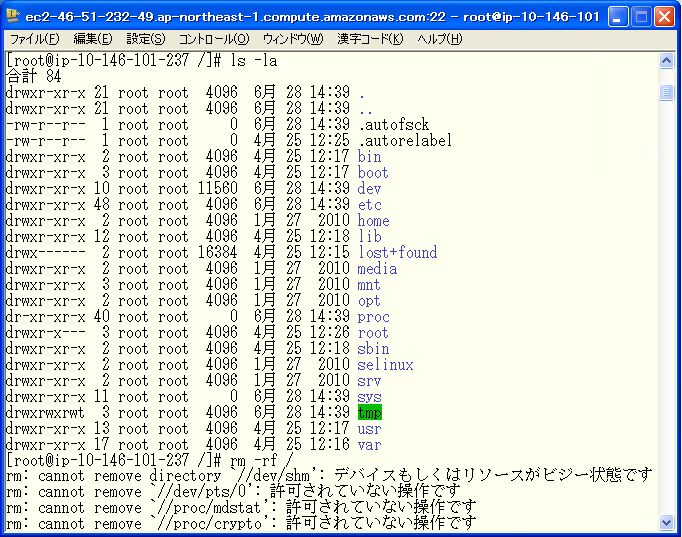
Task: Maximize the terminal window
Action: pos(641,17)
